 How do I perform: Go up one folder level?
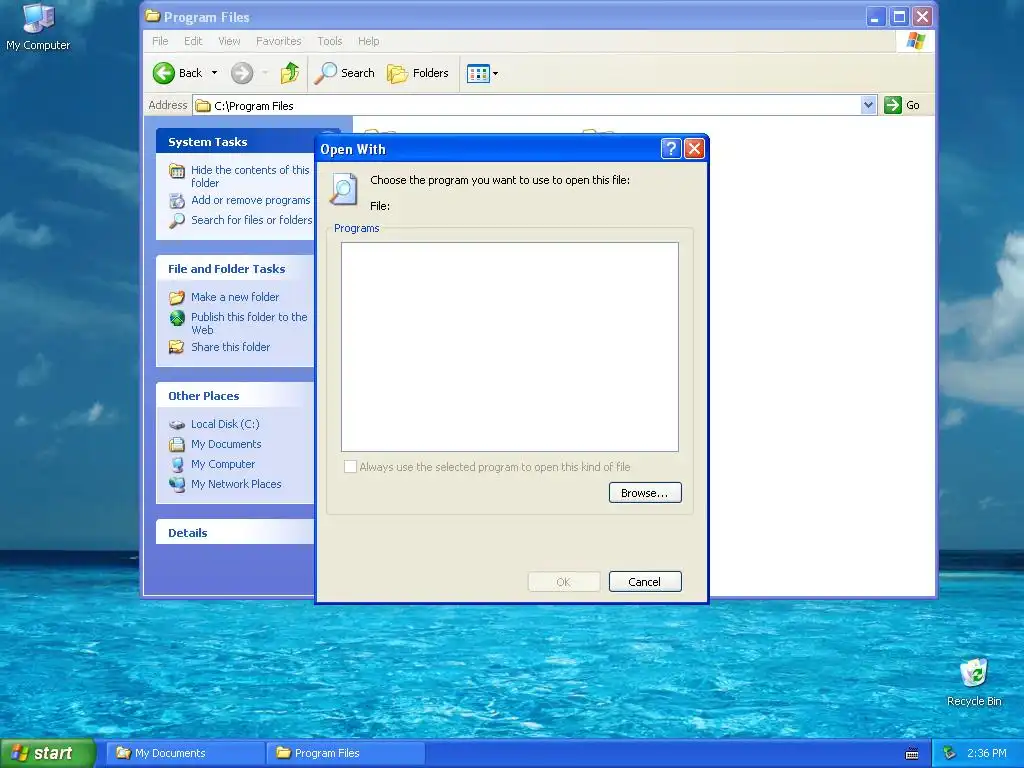pyautogui.click(x=290, y=73)
